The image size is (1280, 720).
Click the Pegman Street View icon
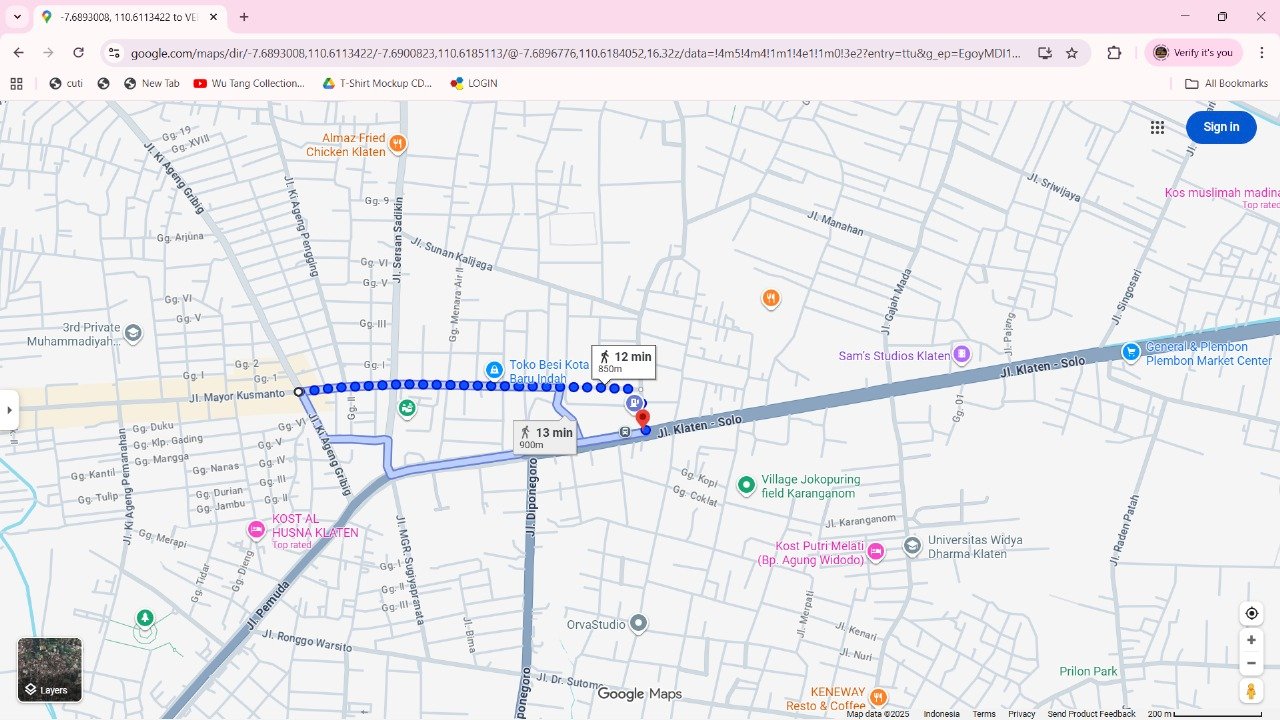(x=1251, y=691)
